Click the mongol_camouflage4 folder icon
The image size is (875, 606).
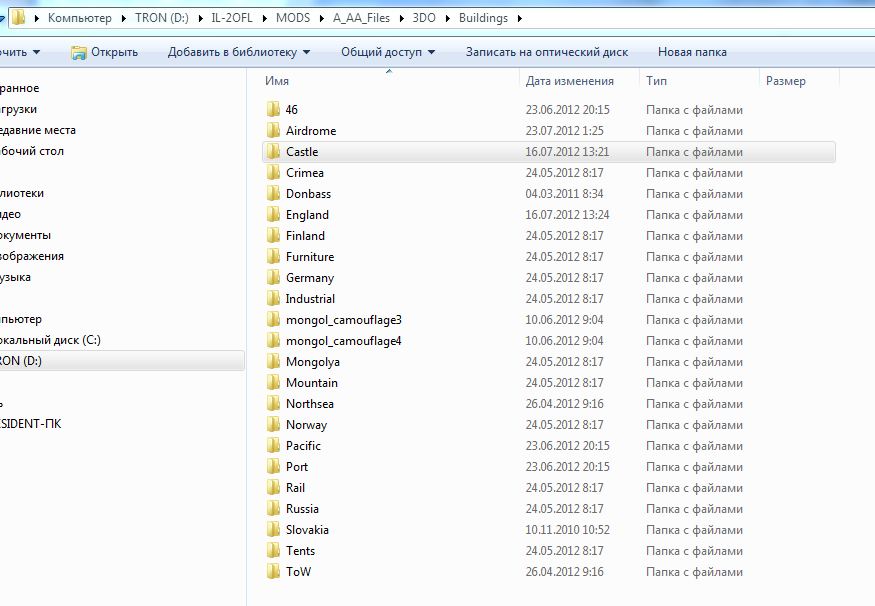(273, 340)
